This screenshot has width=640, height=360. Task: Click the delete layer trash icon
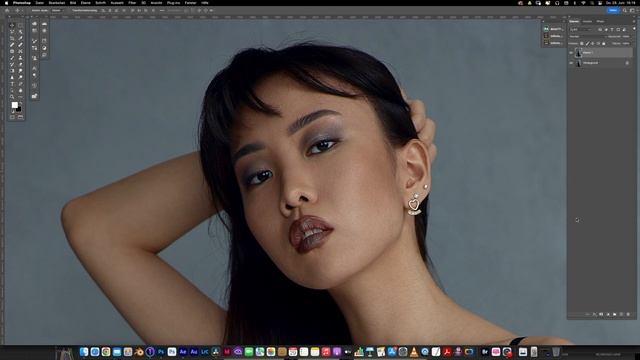(628, 314)
